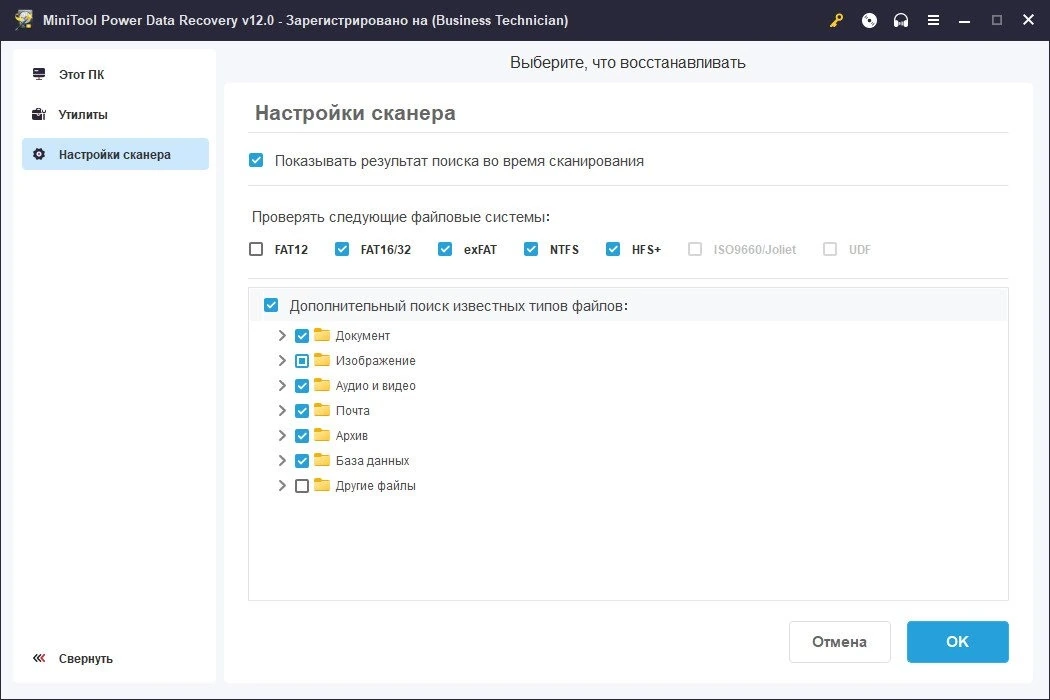The image size is (1050, 700).
Task: Uncheck the База данных checkbox
Action: pos(302,461)
